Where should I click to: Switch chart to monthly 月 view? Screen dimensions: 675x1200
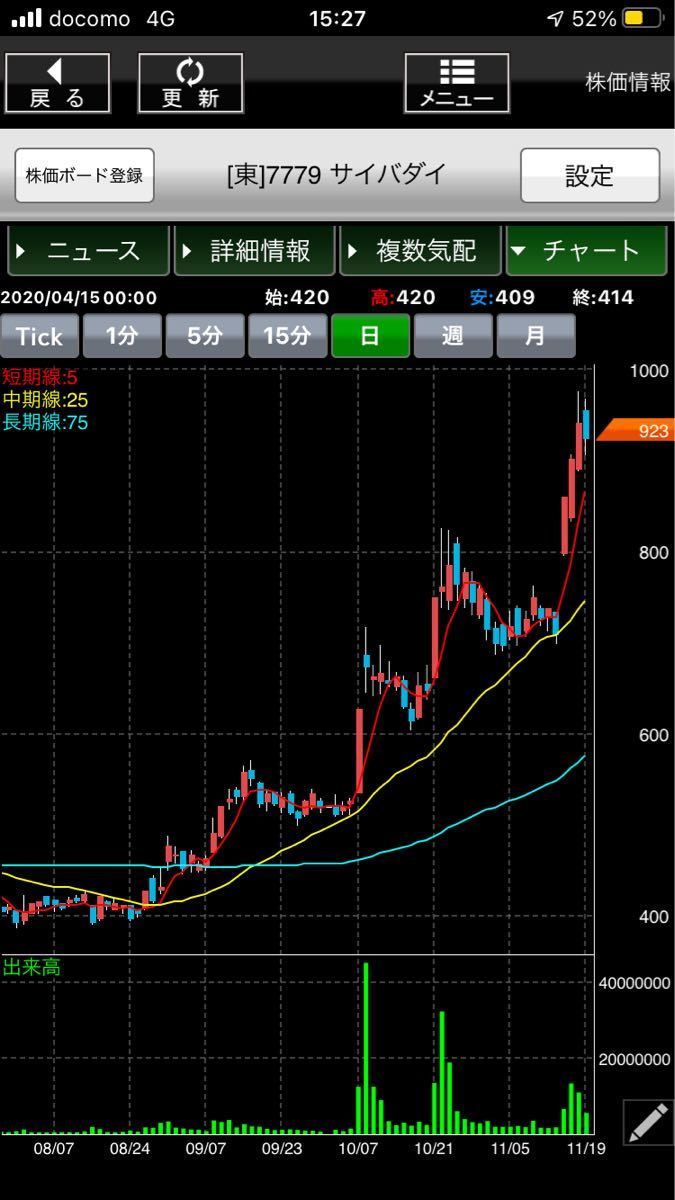click(x=536, y=336)
